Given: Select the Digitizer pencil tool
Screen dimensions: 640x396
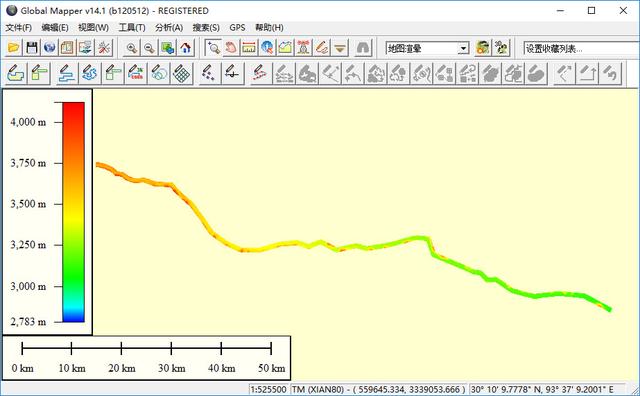Looking at the screenshot, I should [322, 48].
